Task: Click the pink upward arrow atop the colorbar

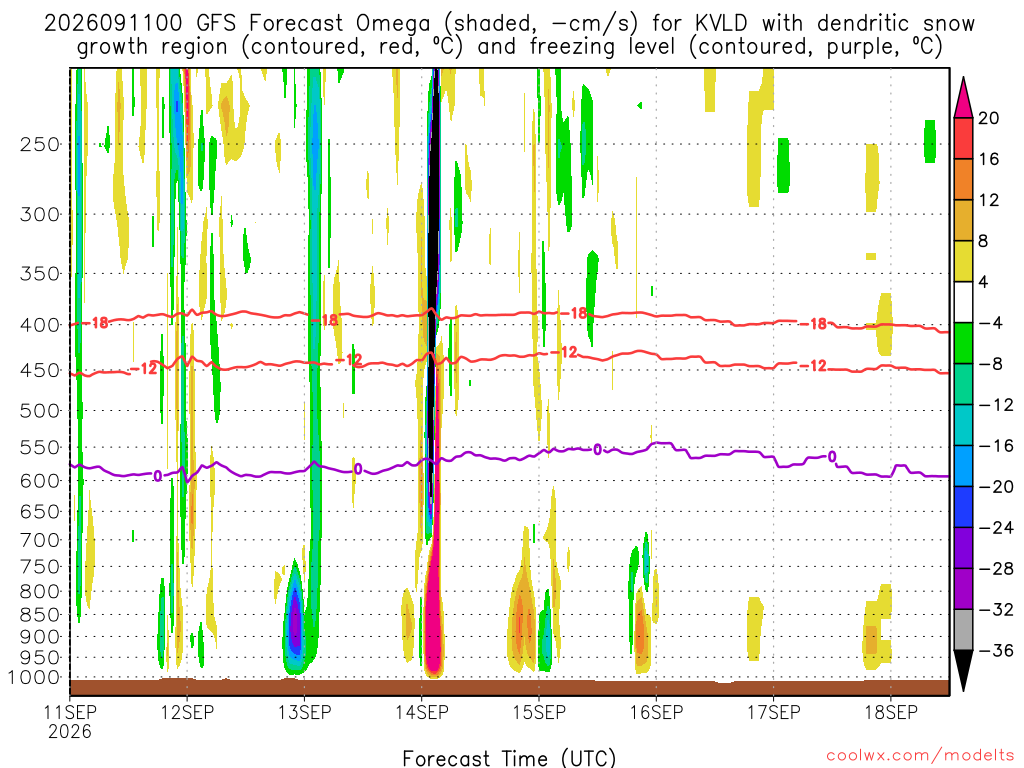Action: pyautogui.click(x=963, y=97)
